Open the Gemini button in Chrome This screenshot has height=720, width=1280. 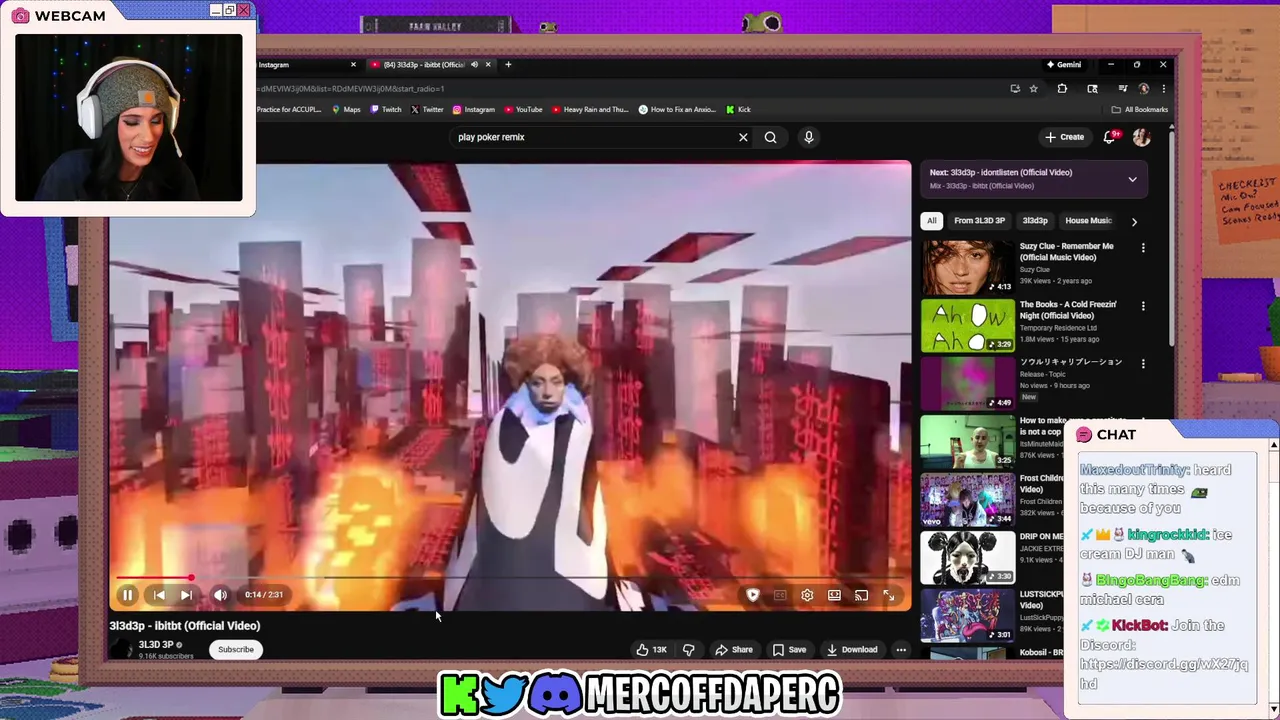pos(1063,65)
